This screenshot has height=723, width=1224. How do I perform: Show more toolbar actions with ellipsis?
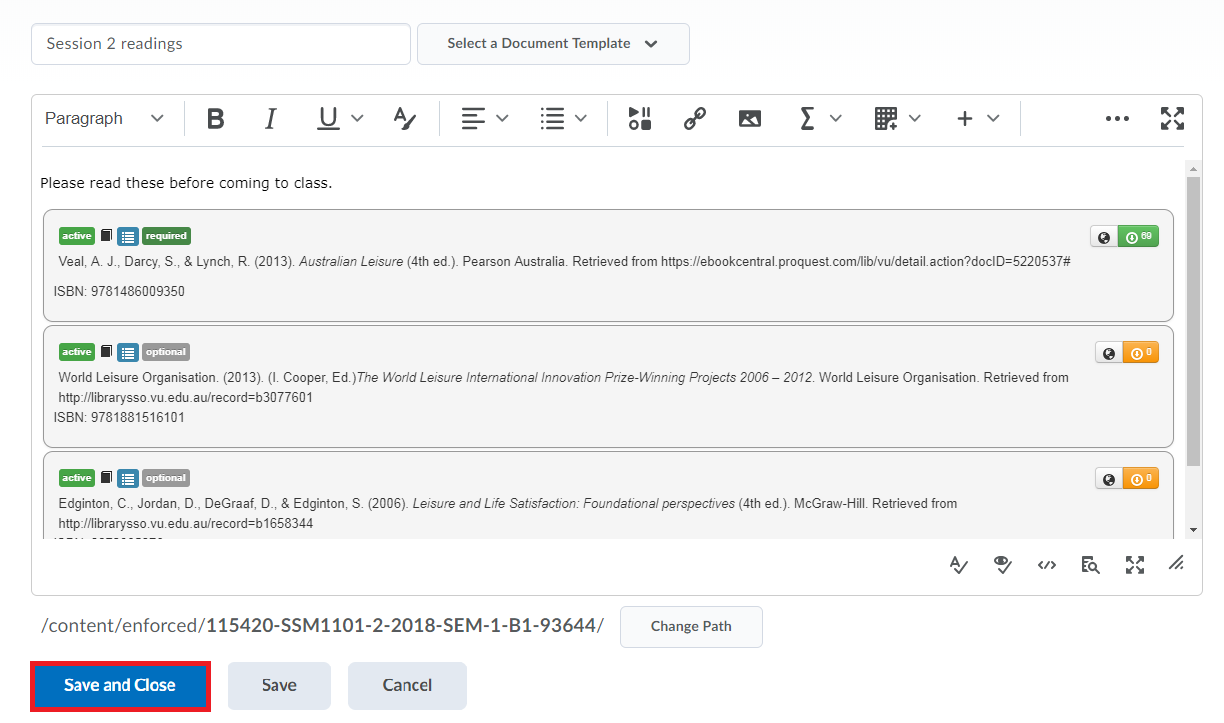point(1117,119)
